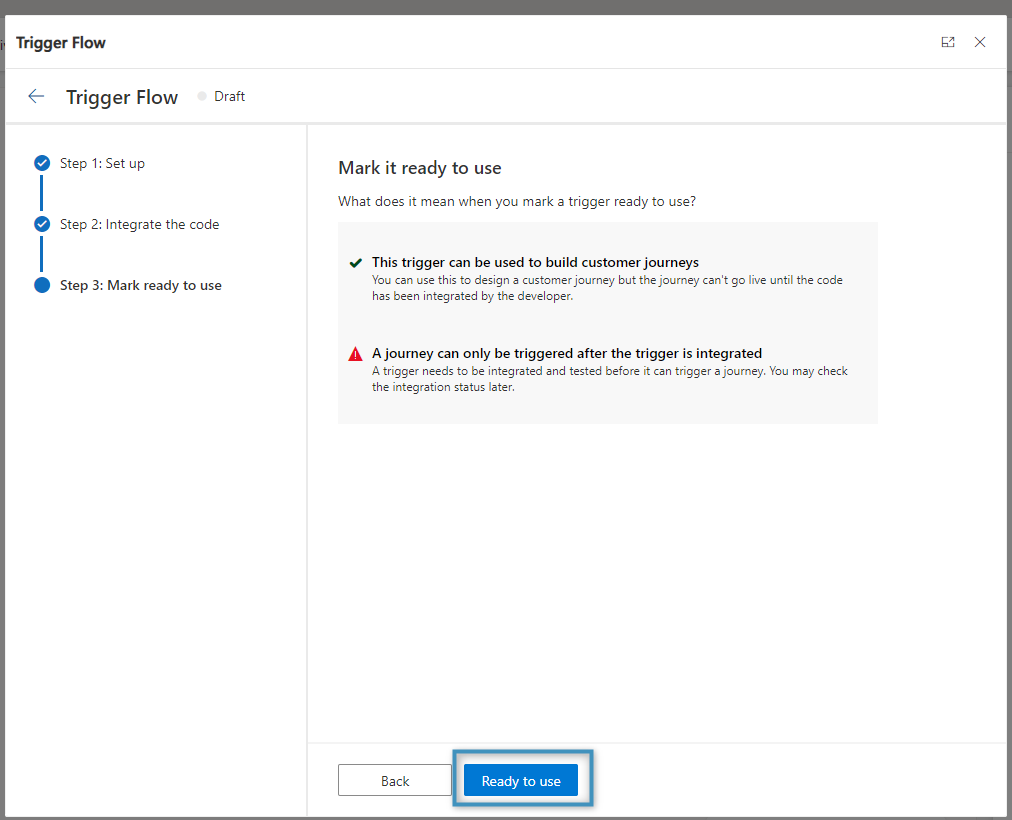Click the Back button
The height and width of the screenshot is (820, 1012).
pos(395,781)
